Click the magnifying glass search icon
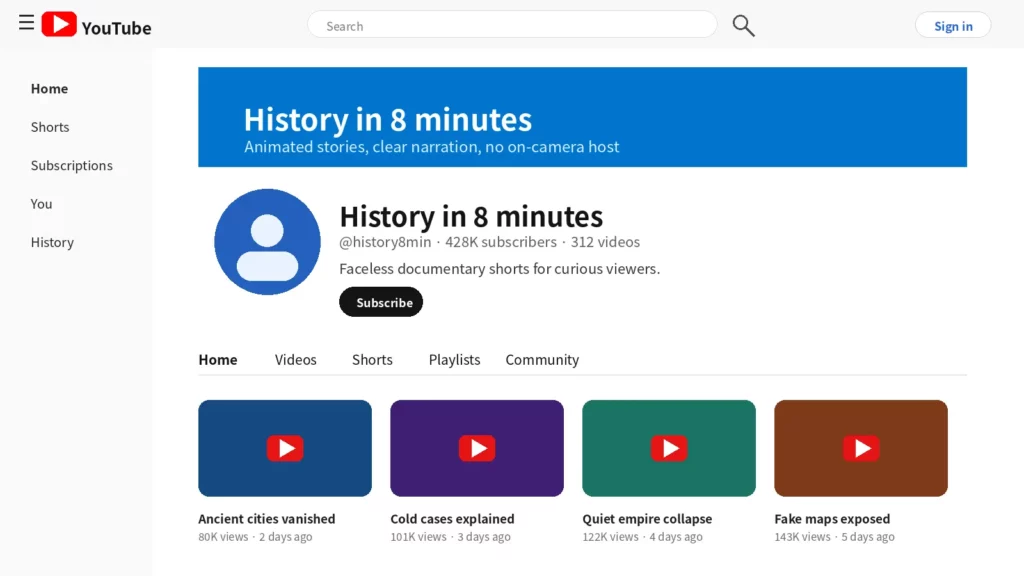Image resolution: width=1024 pixels, height=576 pixels. coord(743,26)
